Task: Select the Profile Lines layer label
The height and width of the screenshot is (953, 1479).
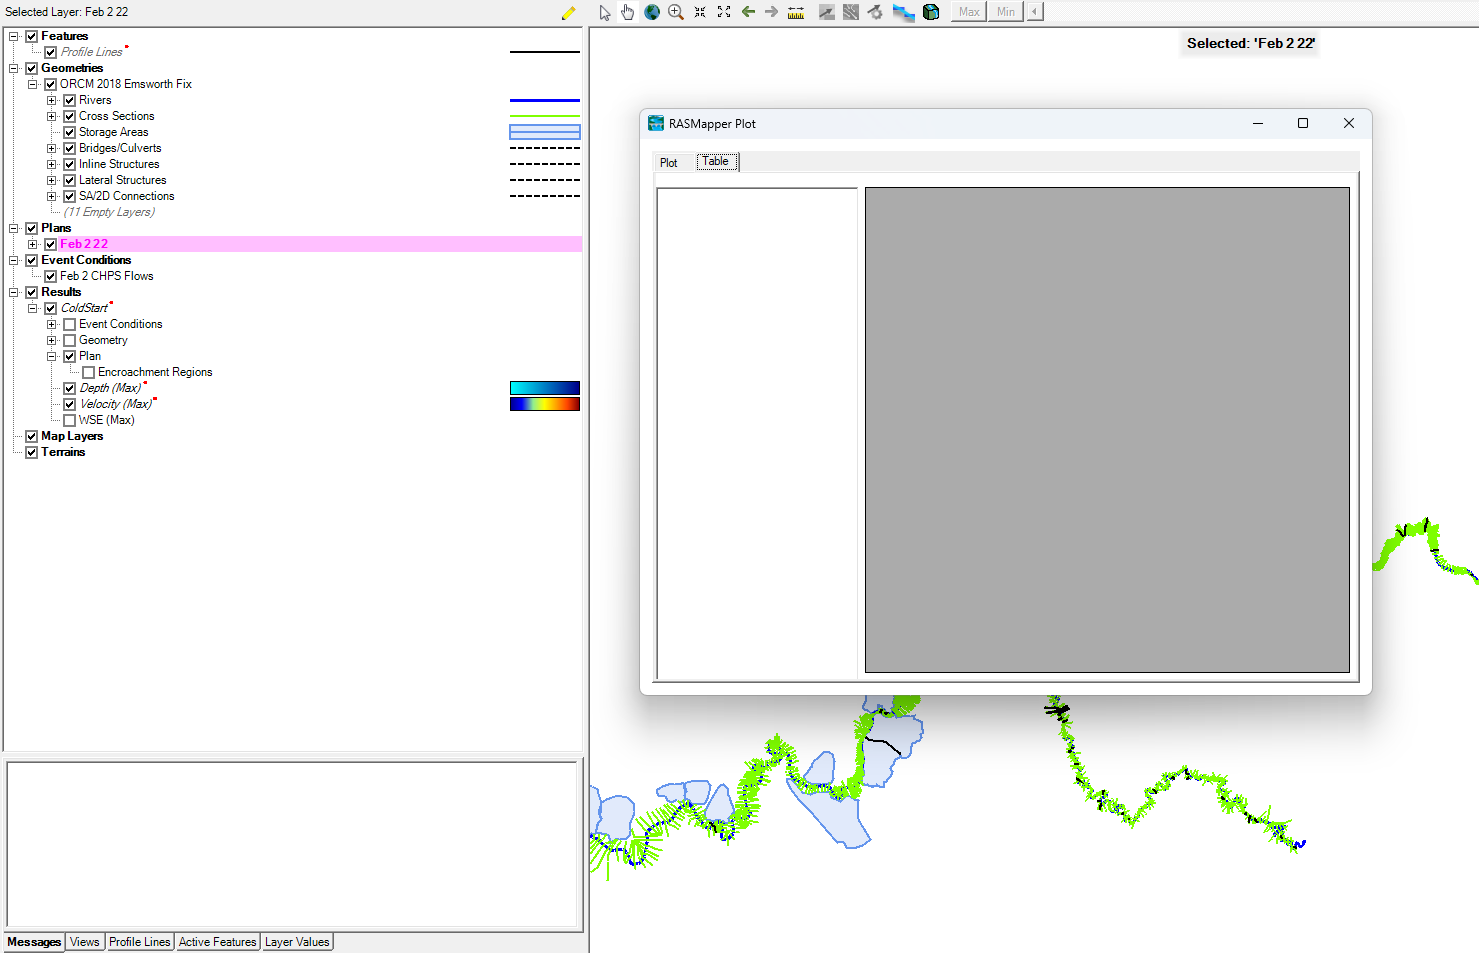Action: coord(92,52)
